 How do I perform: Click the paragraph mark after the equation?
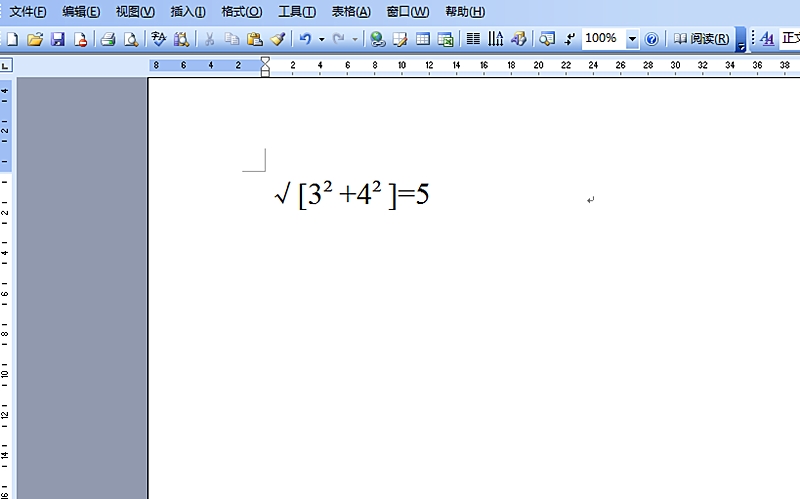pos(590,200)
